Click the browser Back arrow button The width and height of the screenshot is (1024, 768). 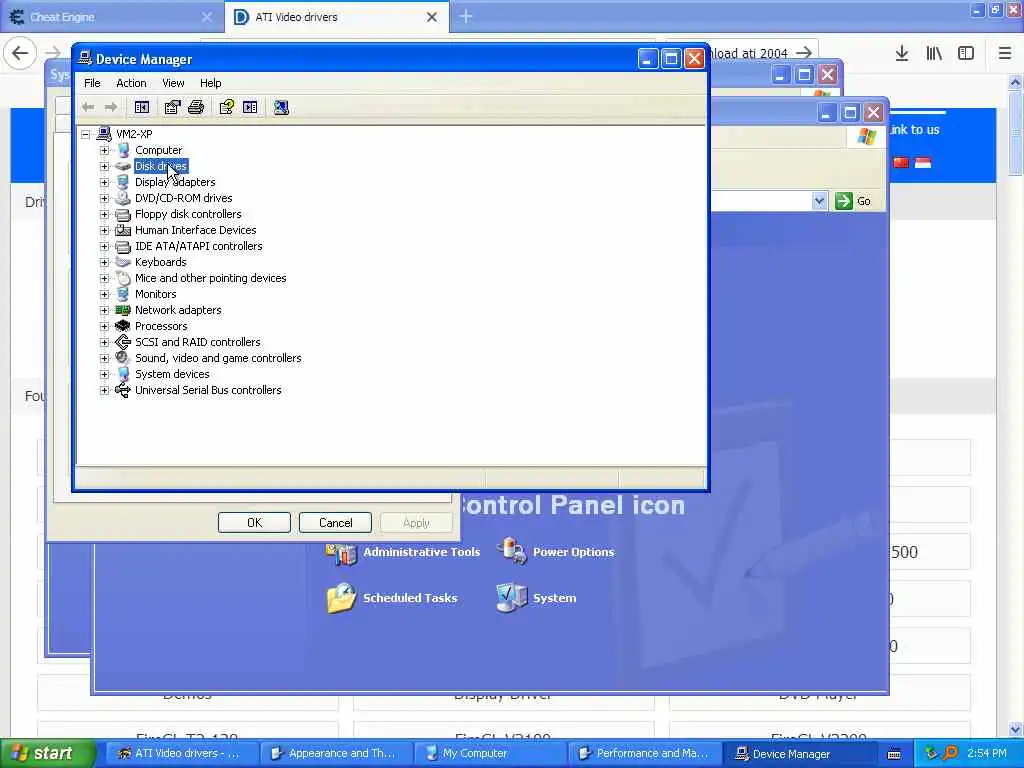(x=20, y=54)
